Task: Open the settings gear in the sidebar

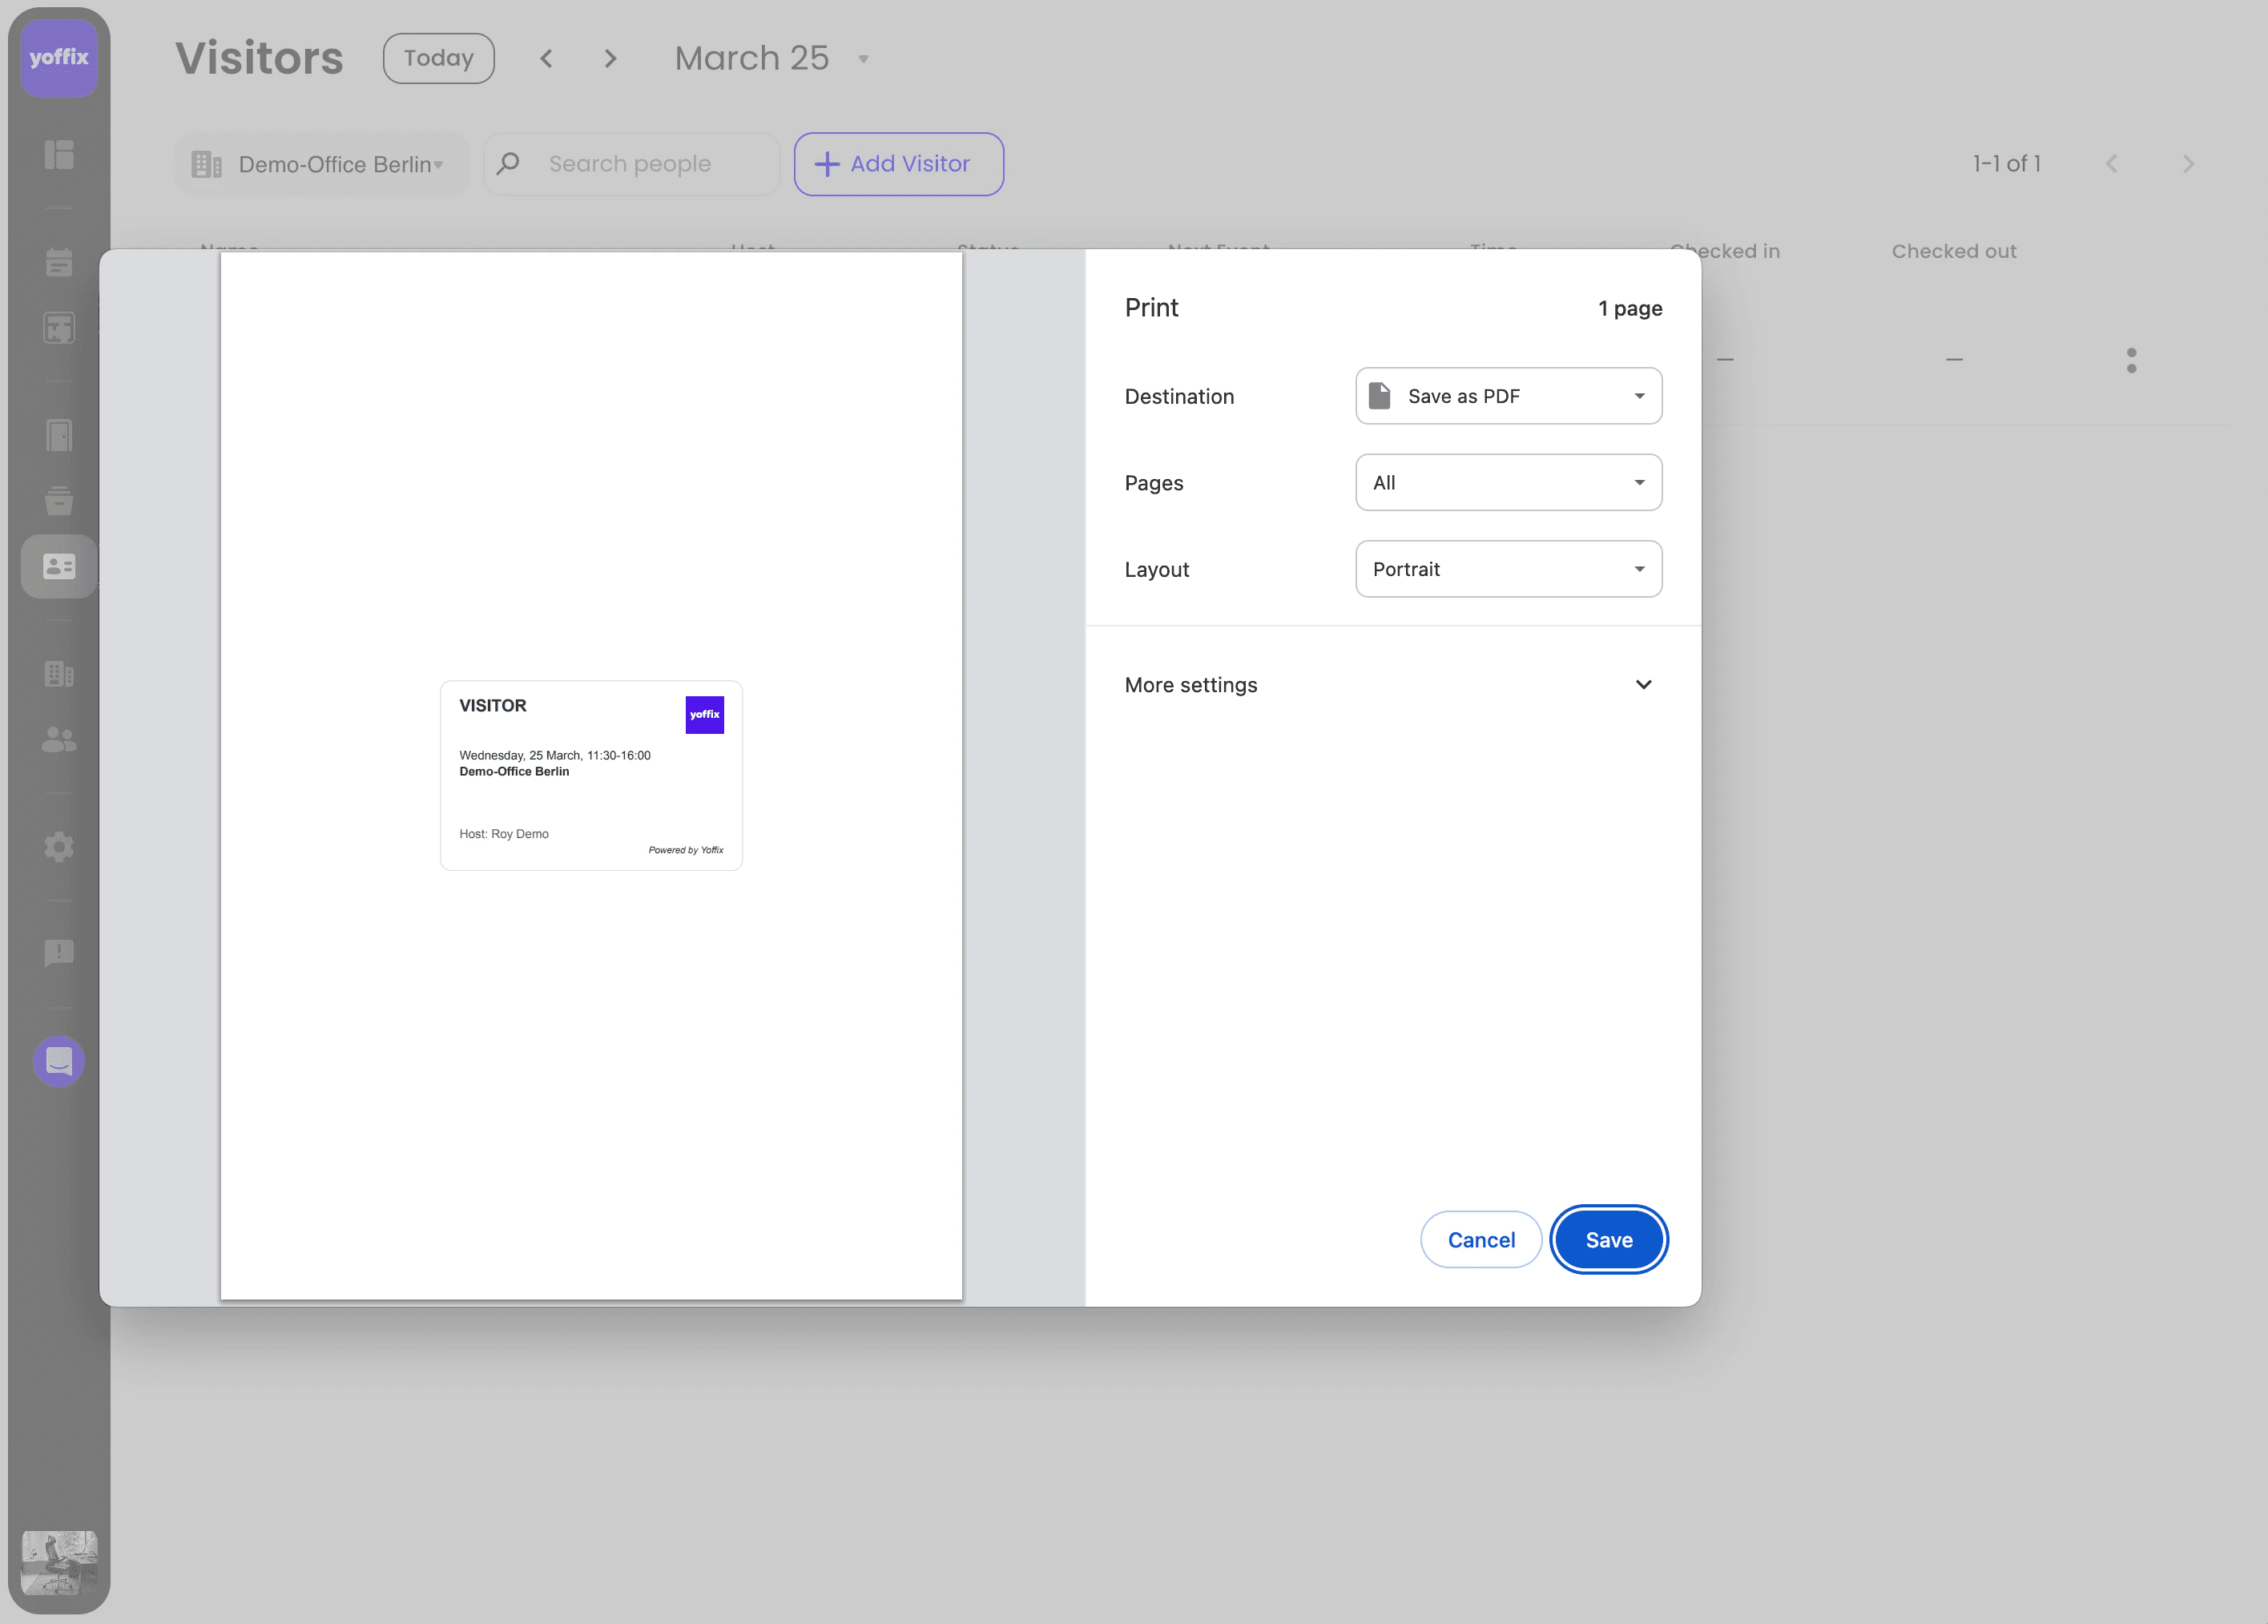Action: [x=59, y=847]
